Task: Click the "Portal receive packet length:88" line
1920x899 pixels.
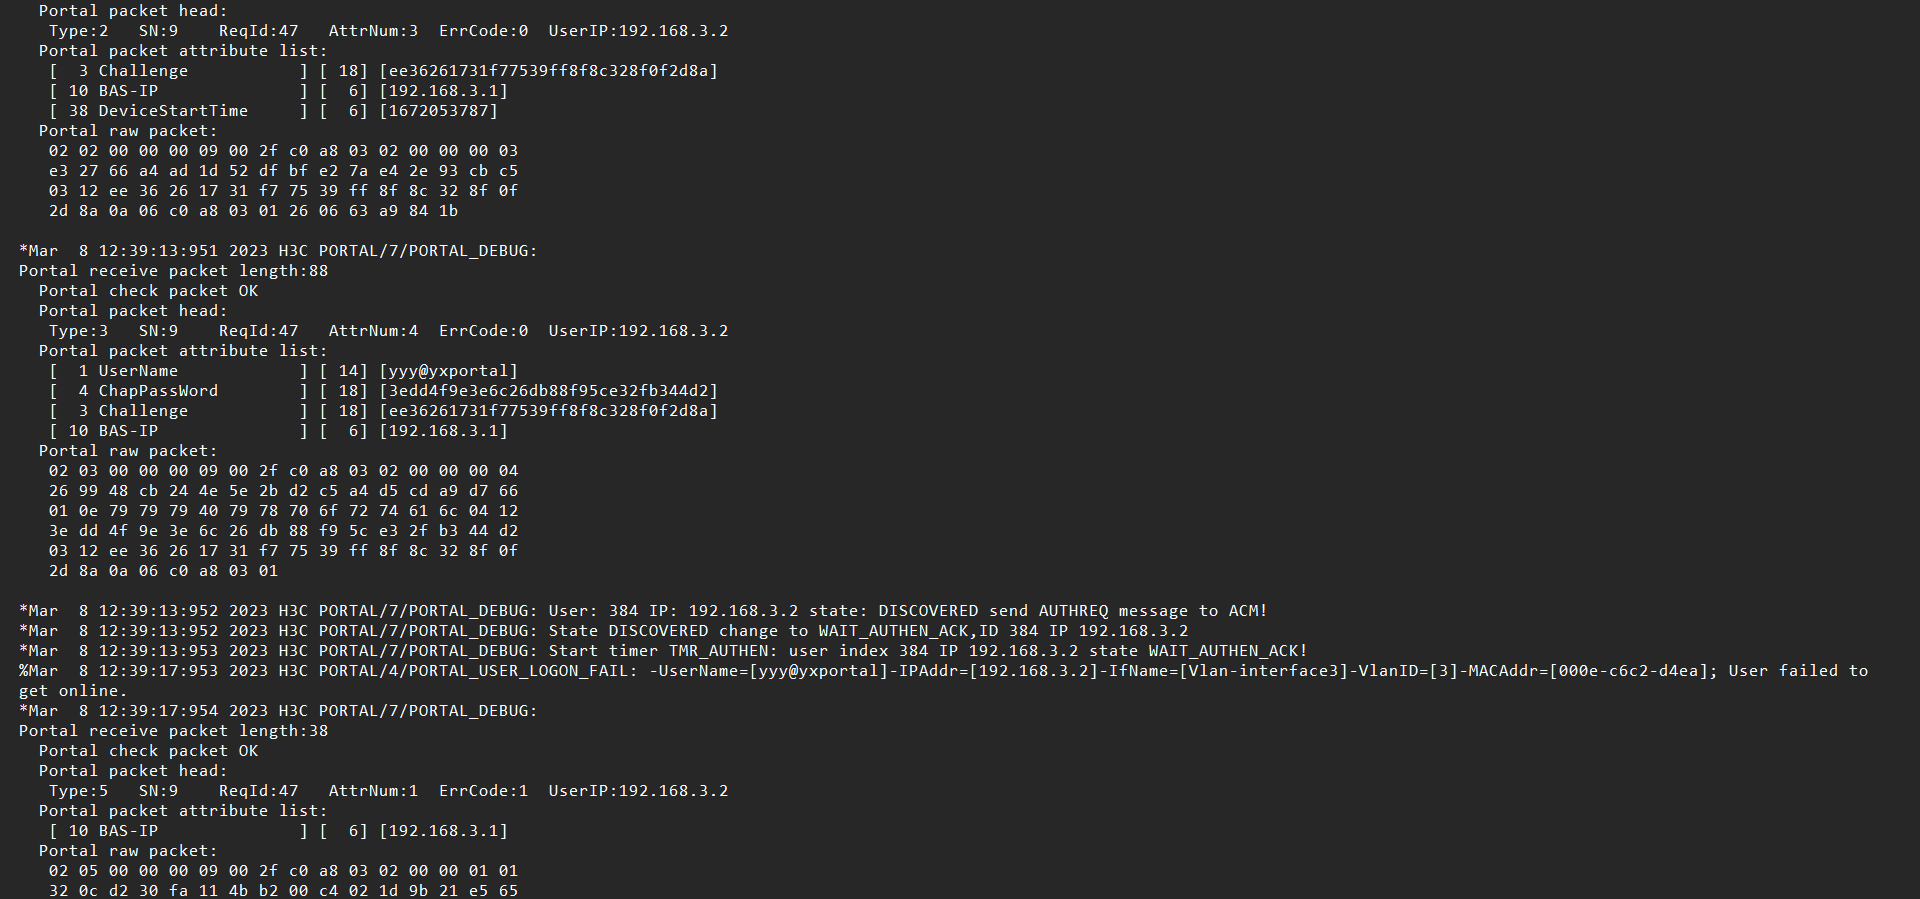Action: 173,271
